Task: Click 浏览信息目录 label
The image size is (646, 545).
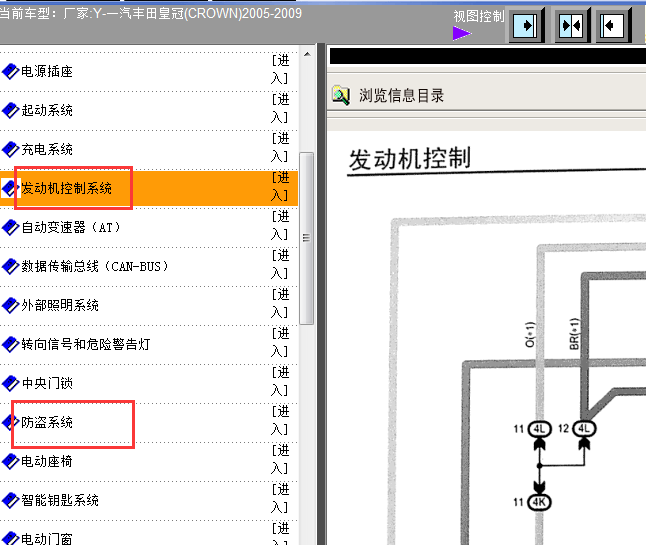Action: 401,96
